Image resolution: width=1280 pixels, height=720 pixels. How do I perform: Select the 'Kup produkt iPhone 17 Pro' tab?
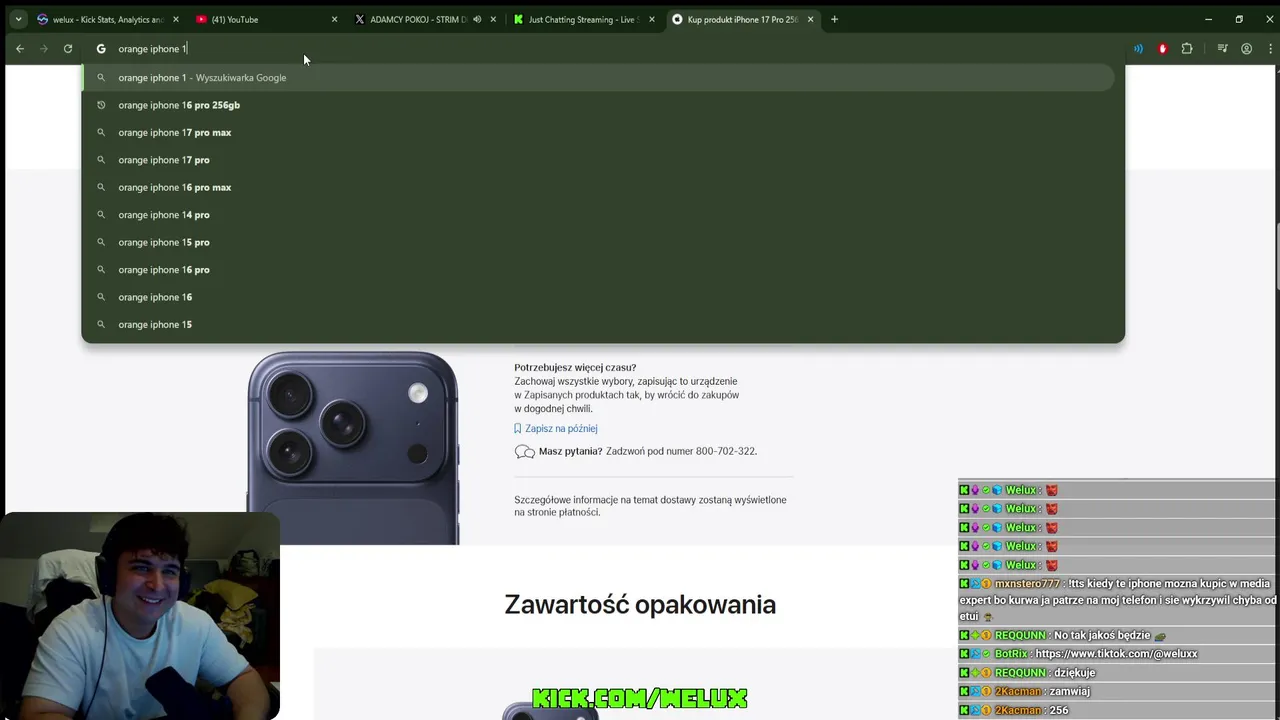click(x=743, y=19)
